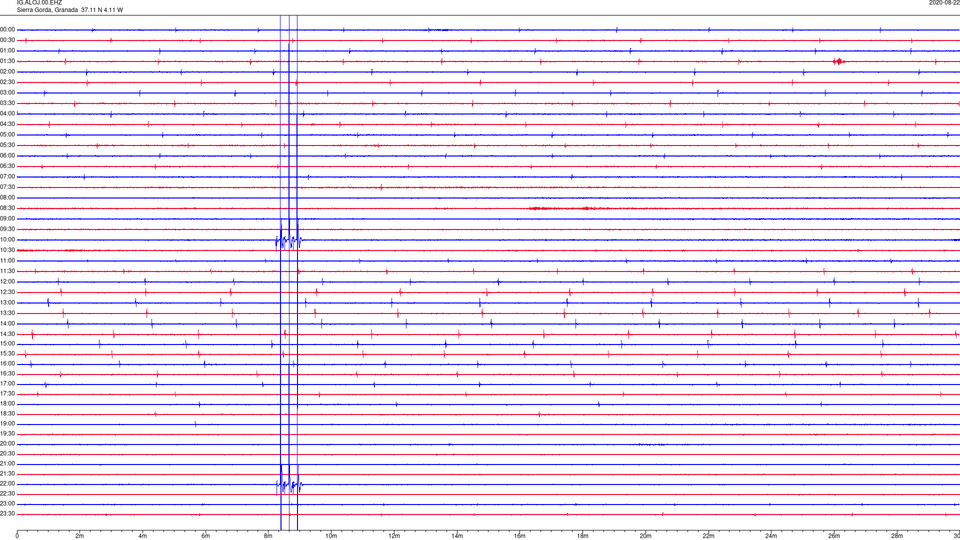Screen dimensions: 960x540
Task: Select the 23:00 trace time label
Action: pos(7,504)
